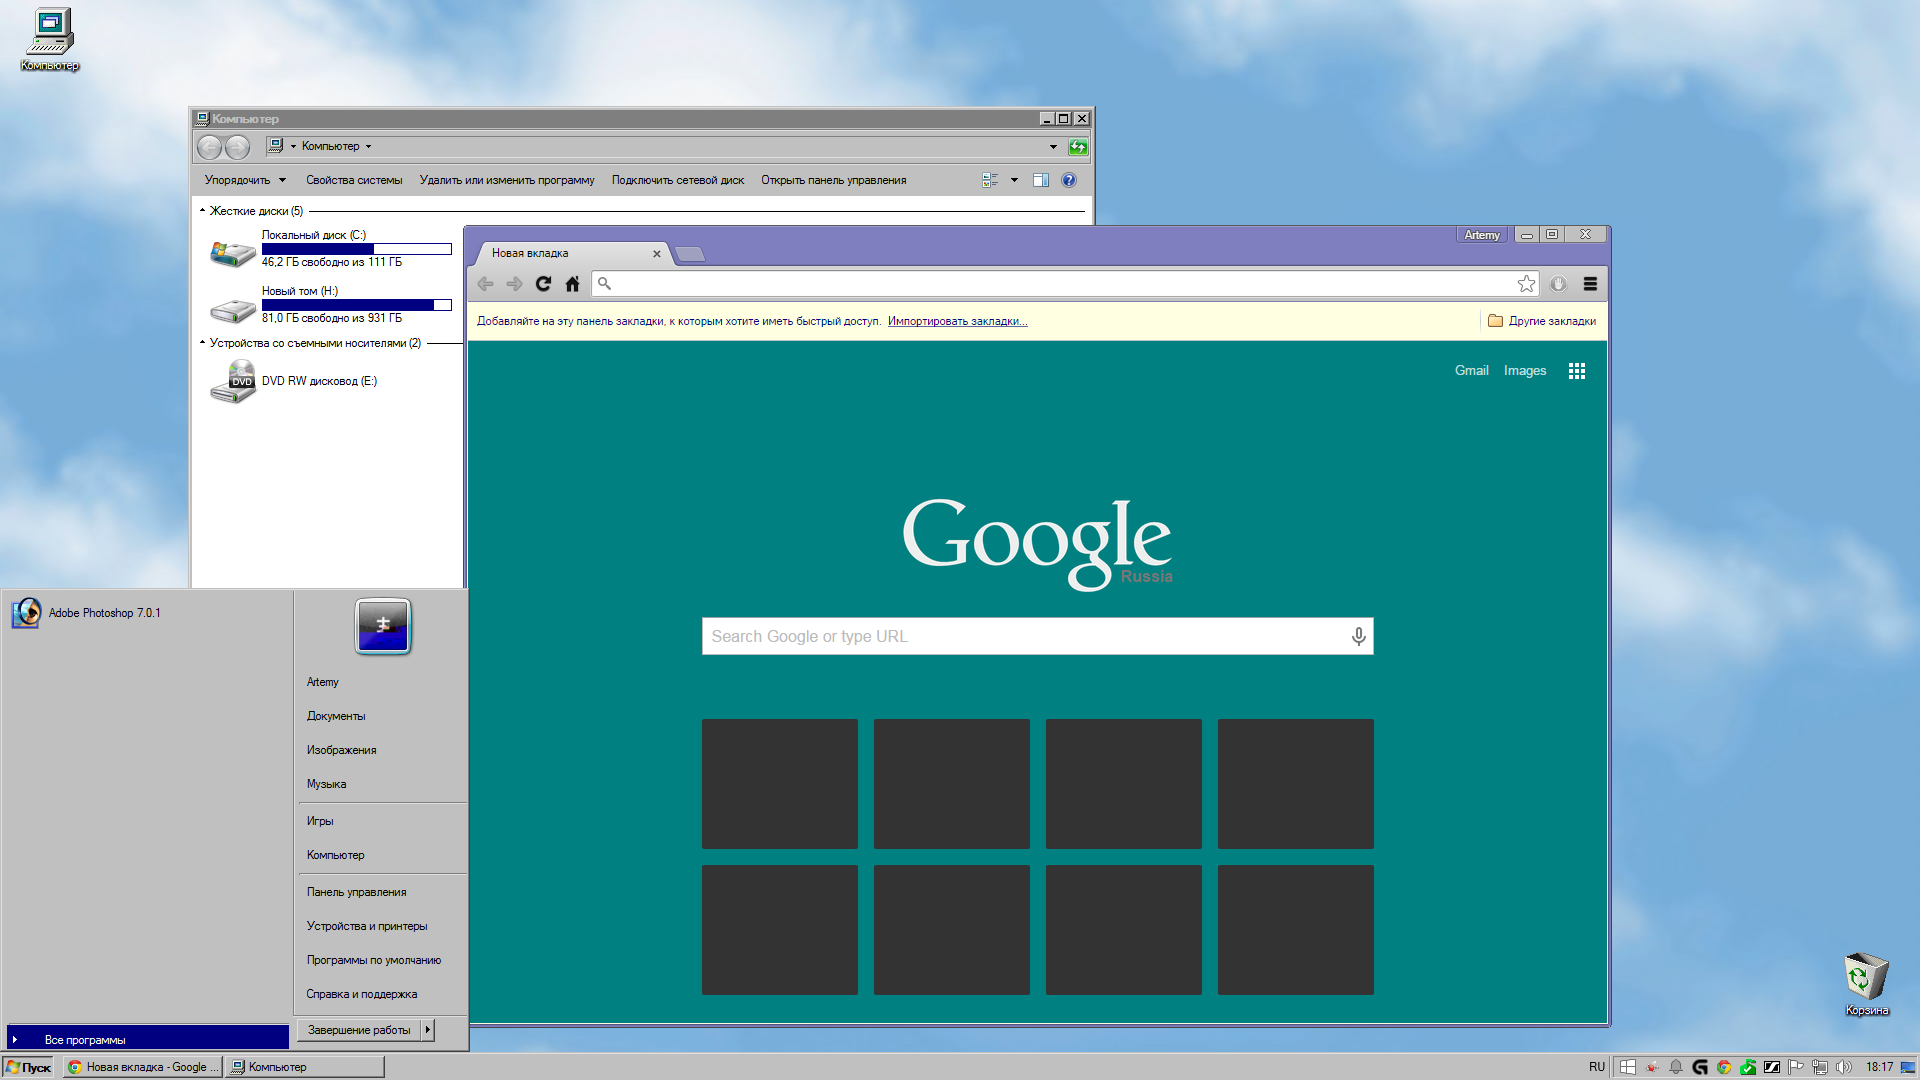Toggle the Explorer preview pane icon
Image resolution: width=1920 pixels, height=1080 pixels.
pos(1041,180)
